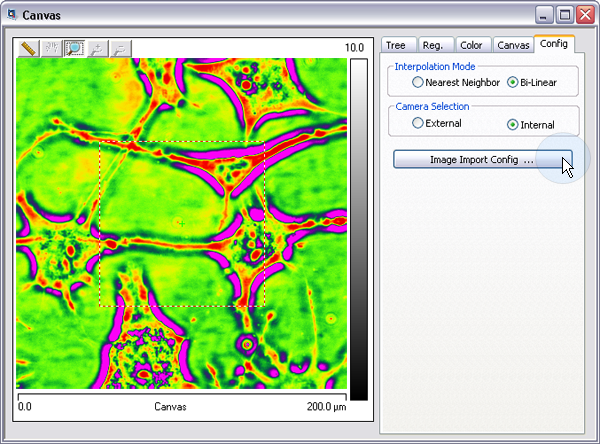The height and width of the screenshot is (444, 600).
Task: Open Image Import Config dialog
Action: point(483,159)
